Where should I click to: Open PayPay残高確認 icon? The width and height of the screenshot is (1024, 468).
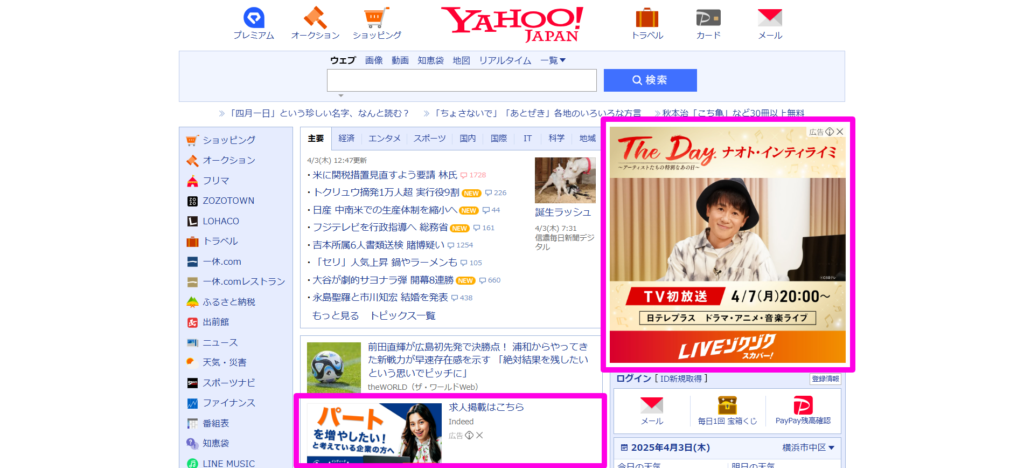pyautogui.click(x=803, y=405)
